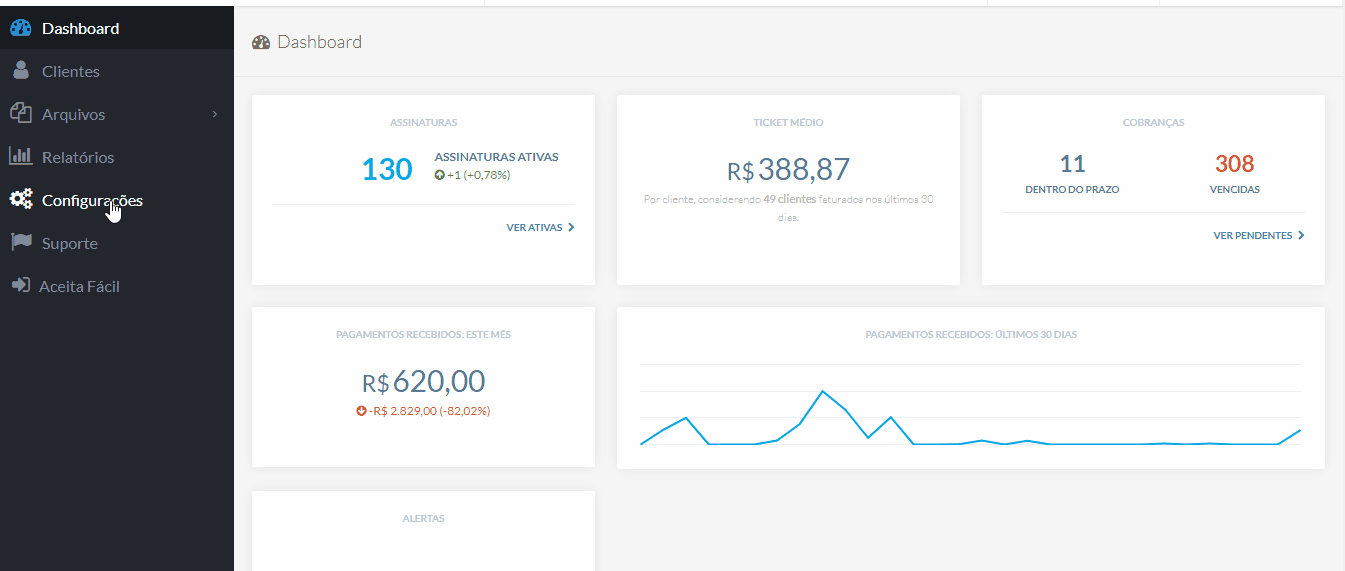Image resolution: width=1345 pixels, height=571 pixels.
Task: Click the red down-arrow icon beside -R$ 2.829,00
Action: (x=361, y=411)
